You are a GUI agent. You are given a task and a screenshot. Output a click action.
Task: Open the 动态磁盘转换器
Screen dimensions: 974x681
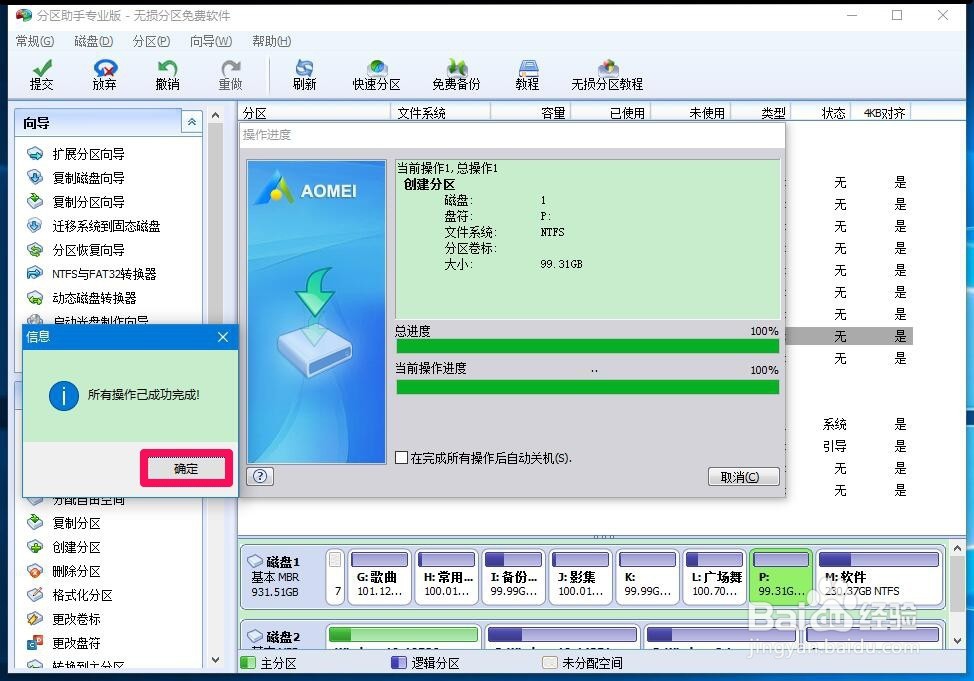pos(82,298)
